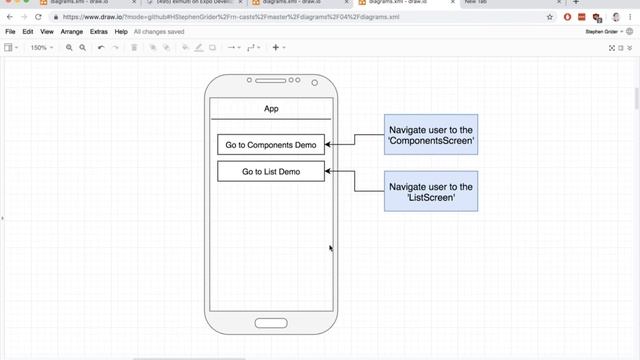Click the zoom out magnifier icon
Image resolution: width=640 pixels, height=360 pixels.
(82, 48)
